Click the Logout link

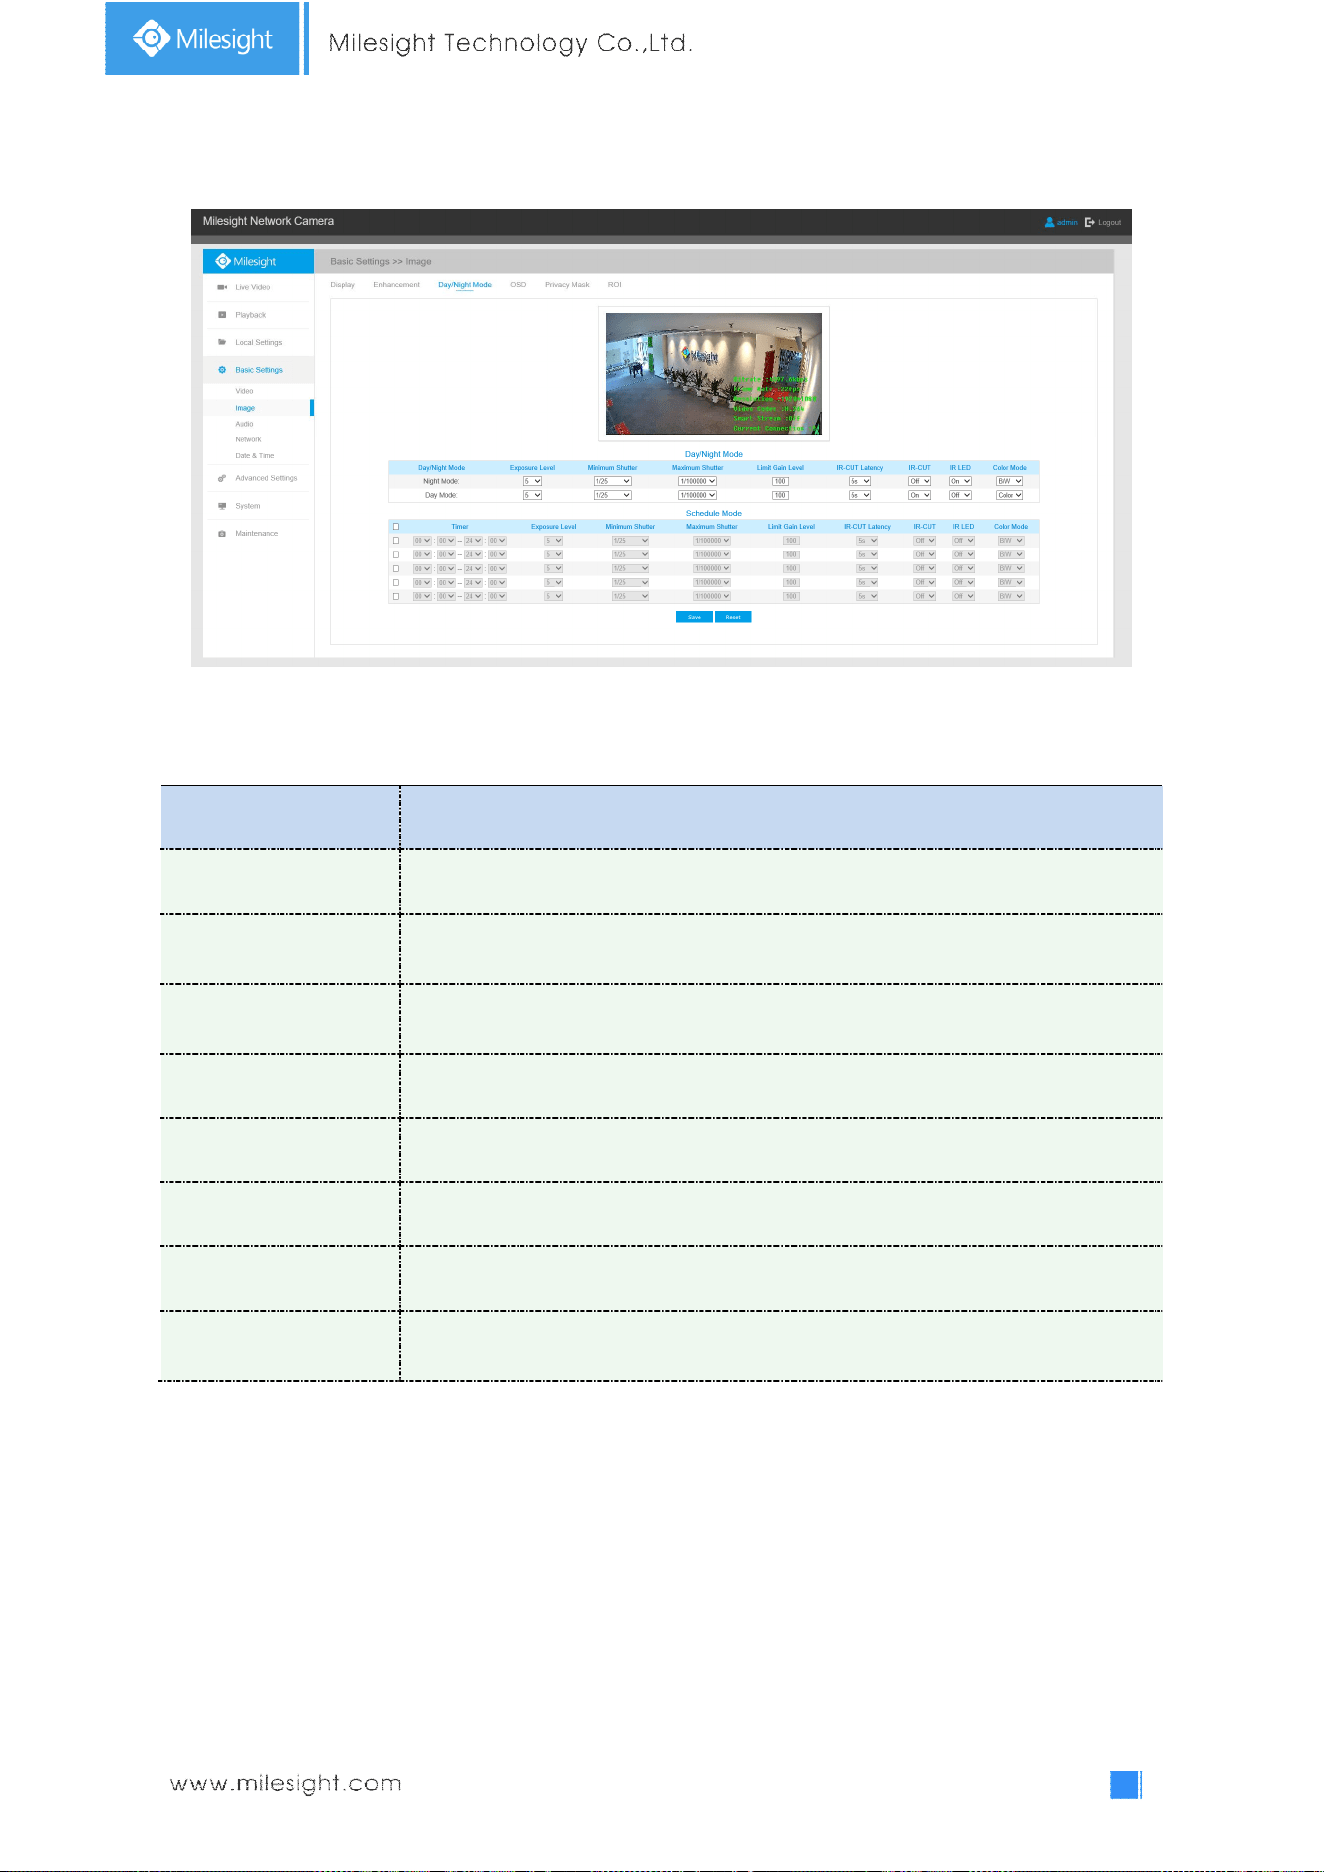point(1110,223)
